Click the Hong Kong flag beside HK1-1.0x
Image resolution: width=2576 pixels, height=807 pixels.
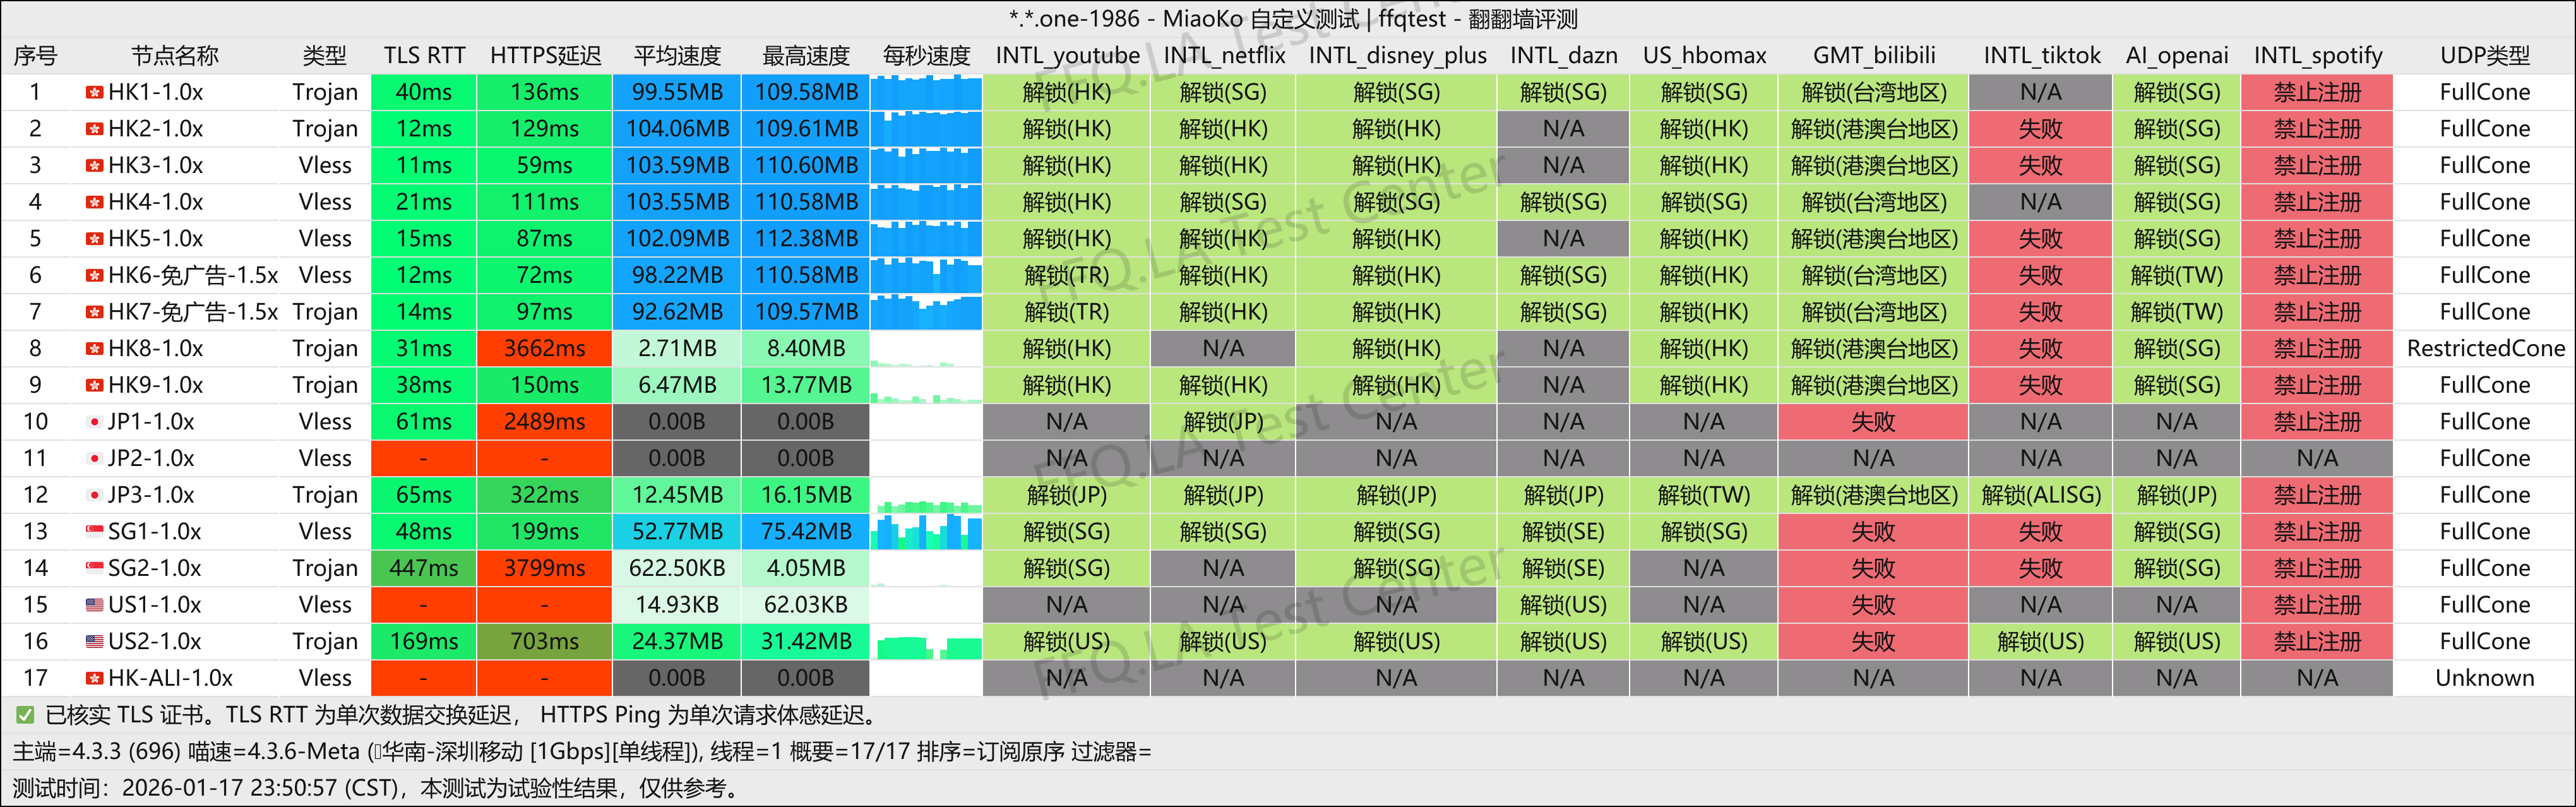coord(94,92)
